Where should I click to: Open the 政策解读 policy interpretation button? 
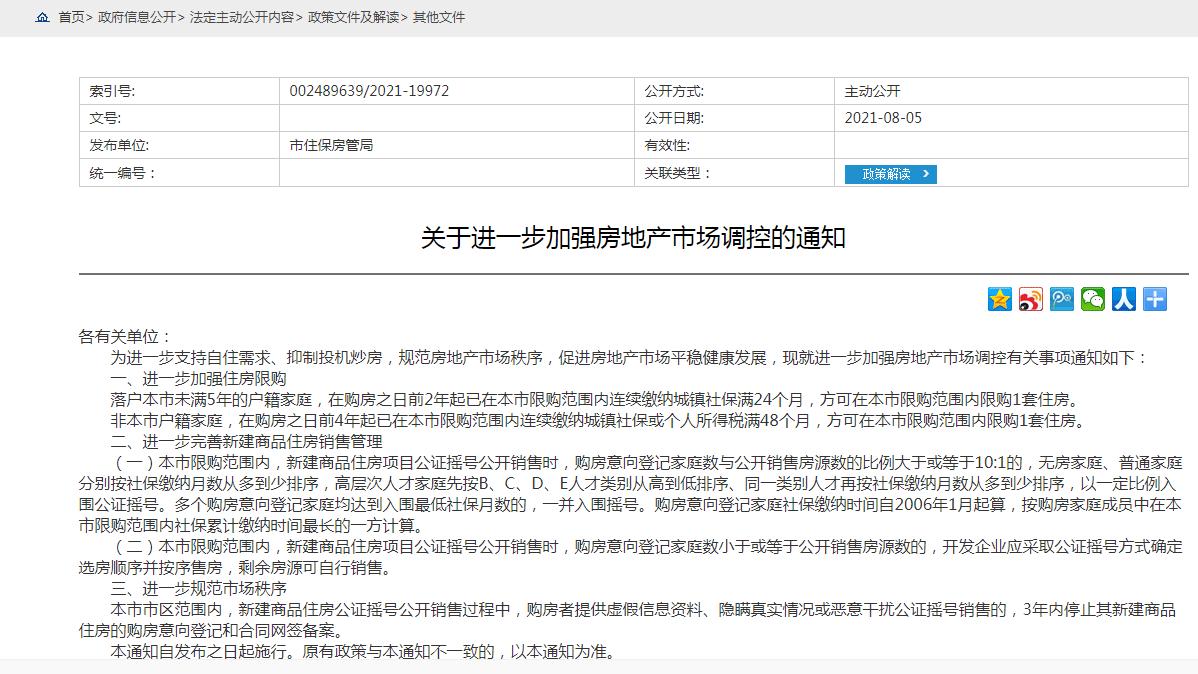point(889,173)
